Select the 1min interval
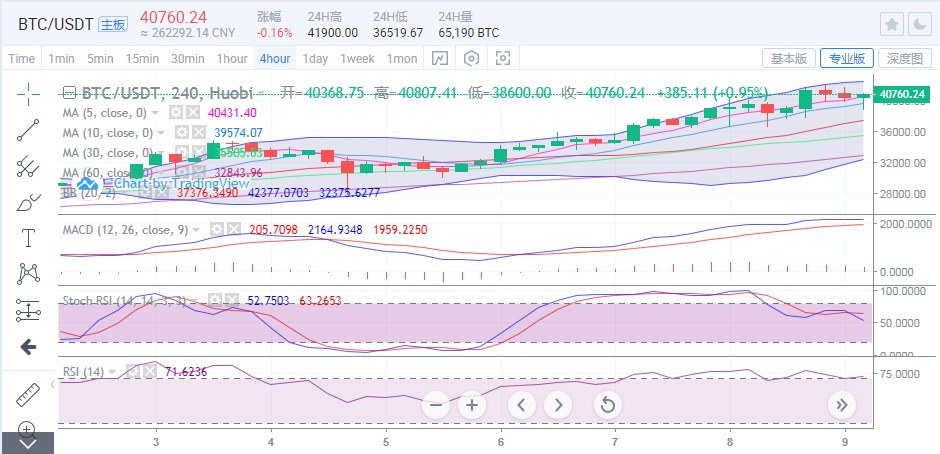940x454 pixels. point(61,59)
